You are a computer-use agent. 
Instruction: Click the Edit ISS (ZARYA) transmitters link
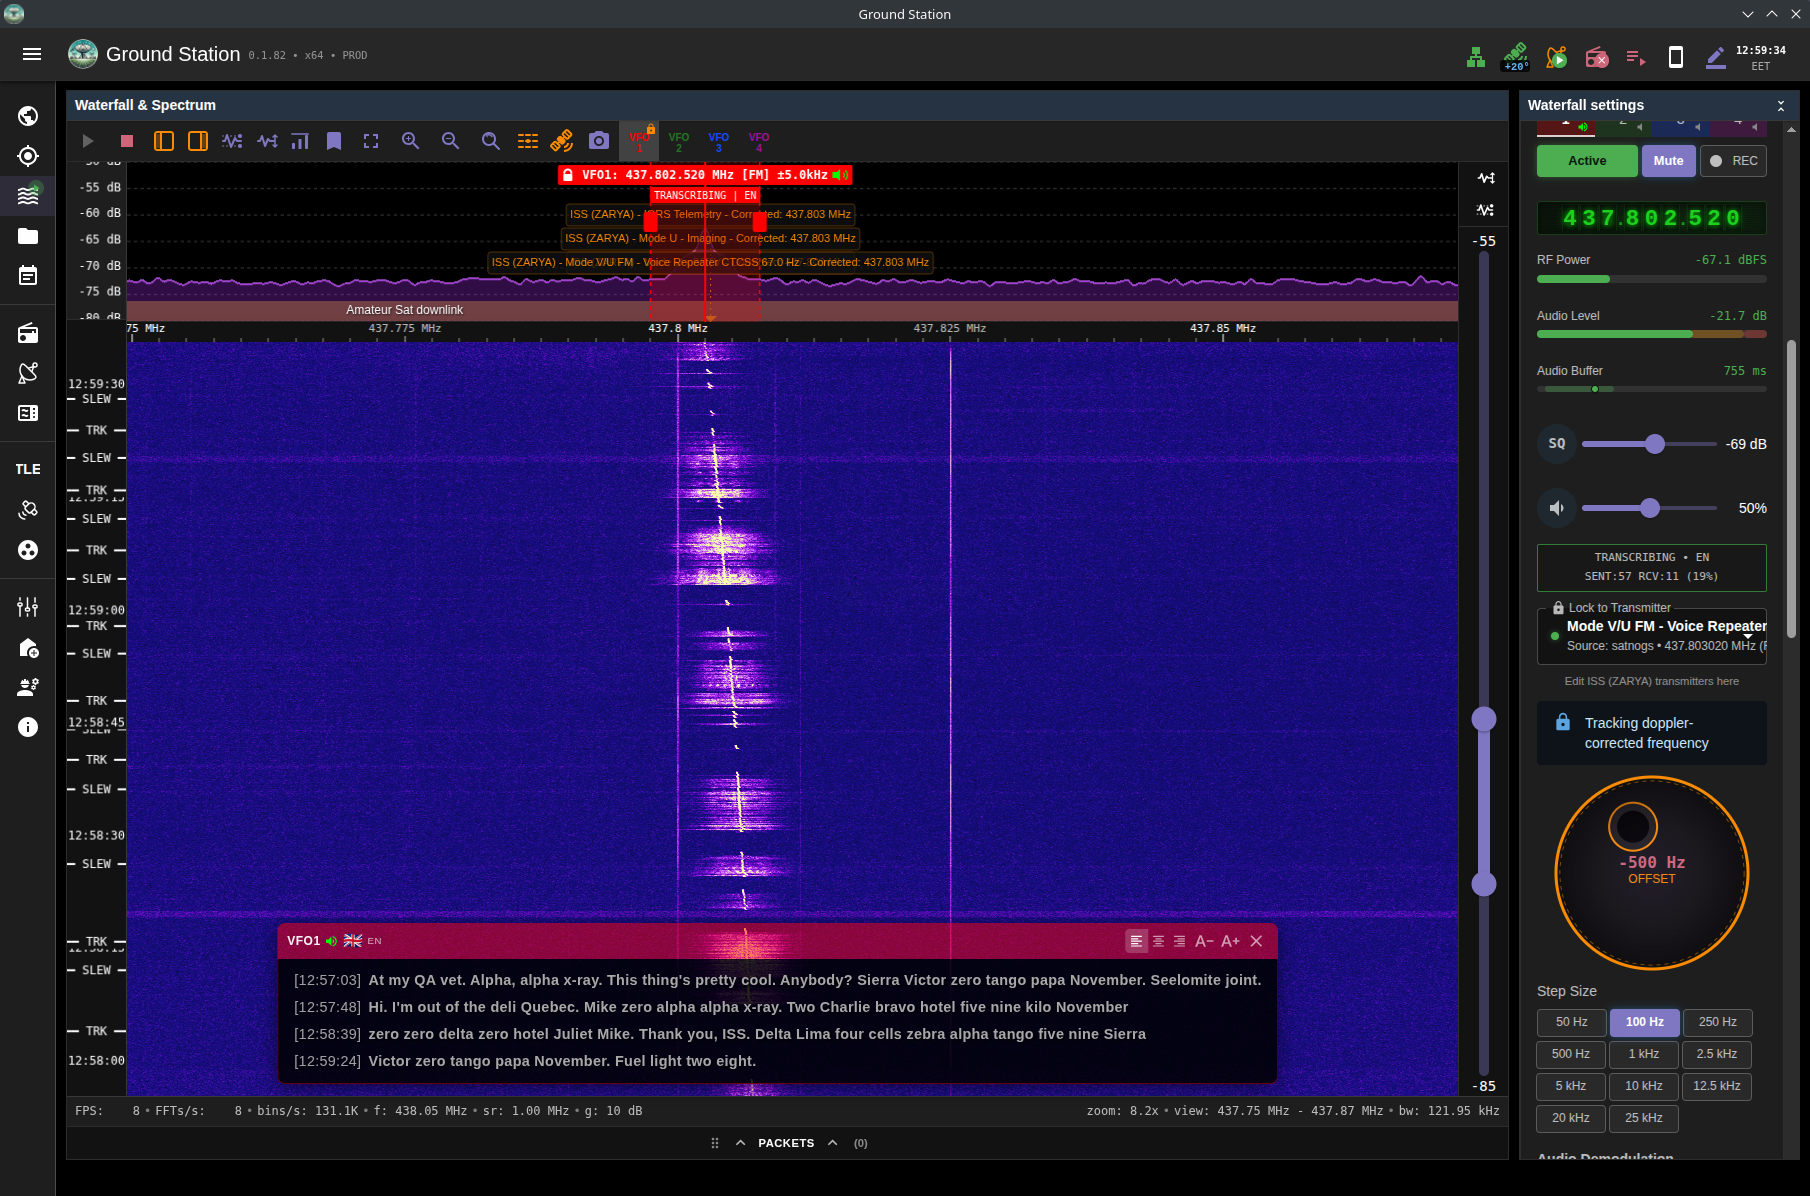pos(1651,681)
